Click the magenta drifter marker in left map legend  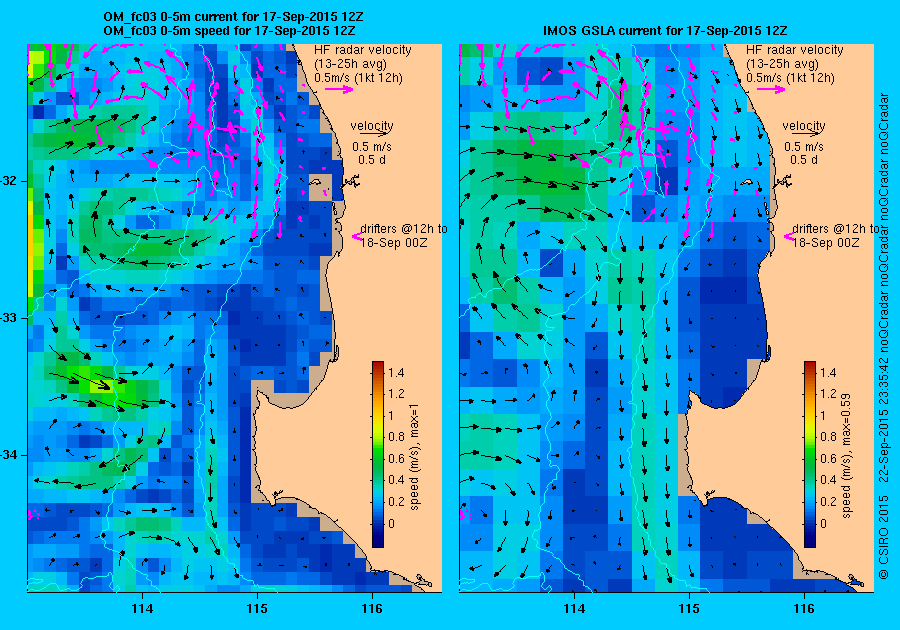tap(357, 236)
